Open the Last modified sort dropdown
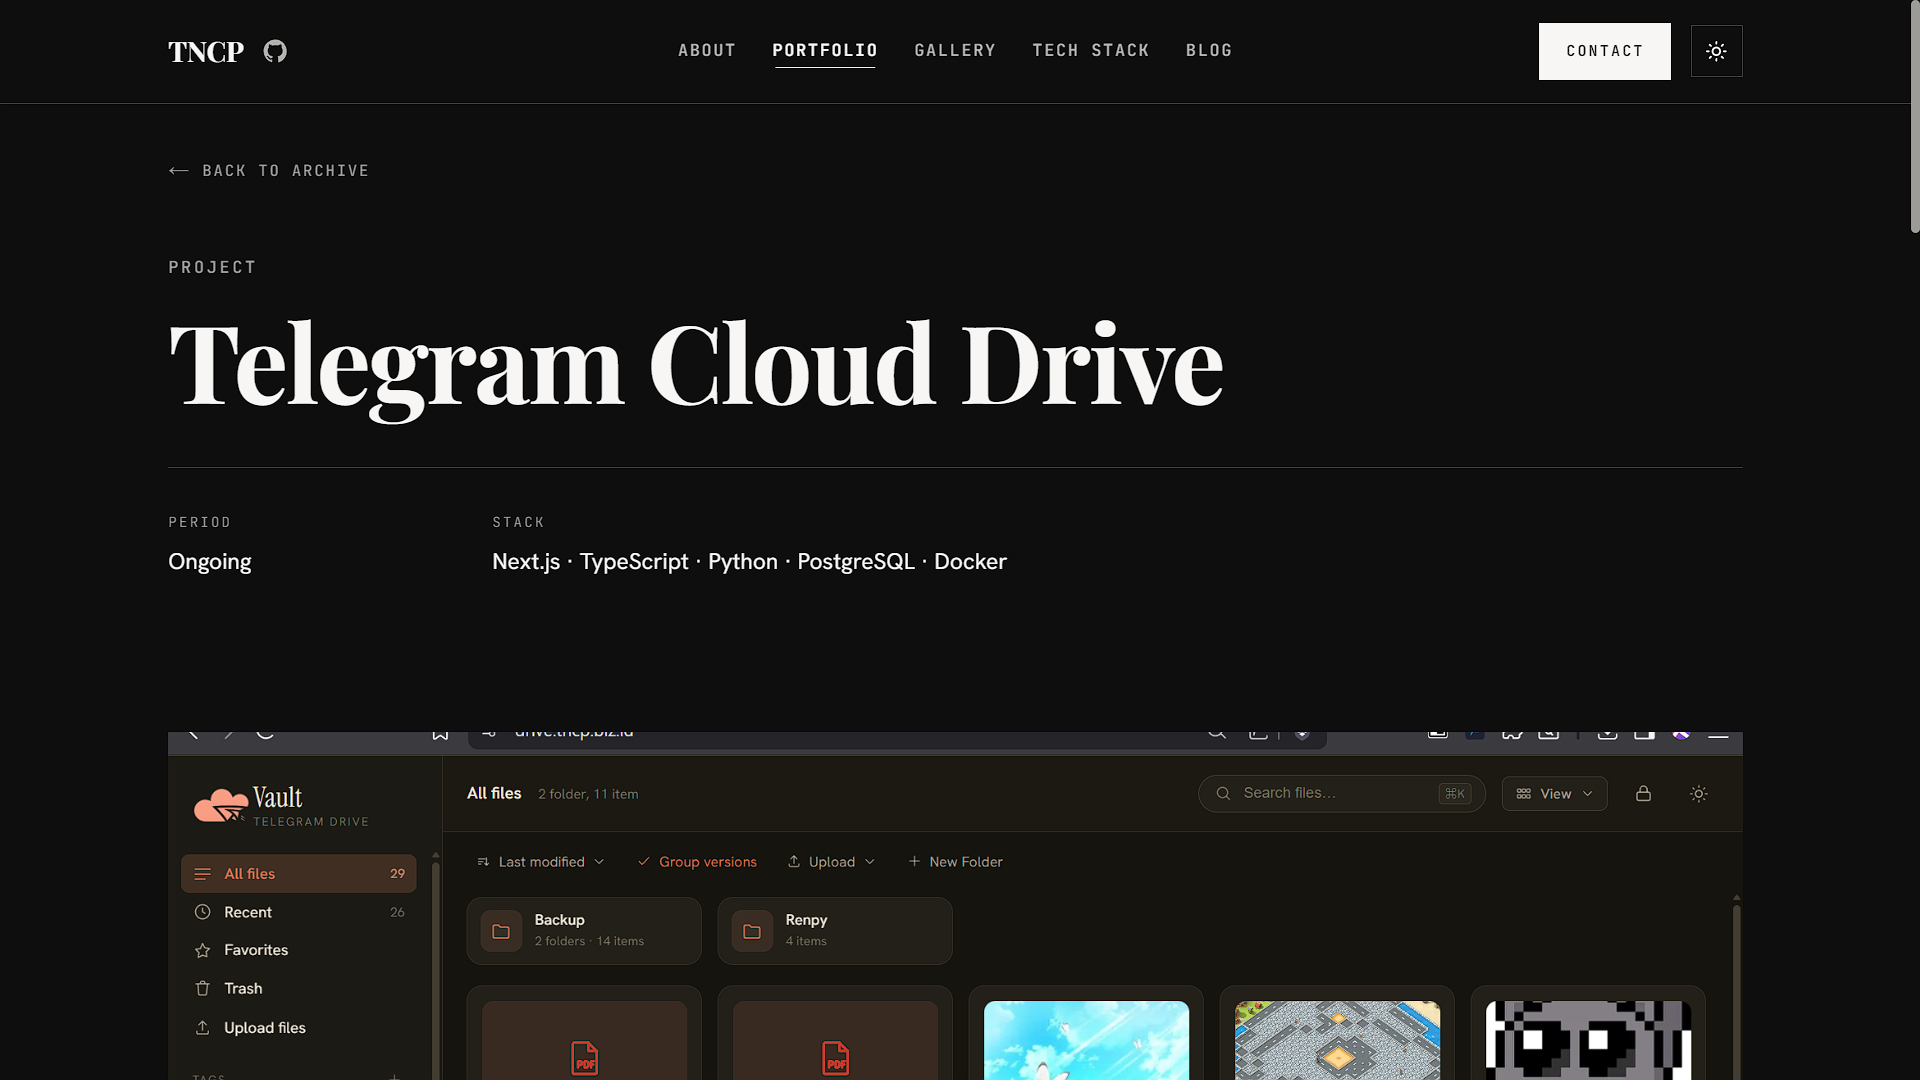 [541, 862]
